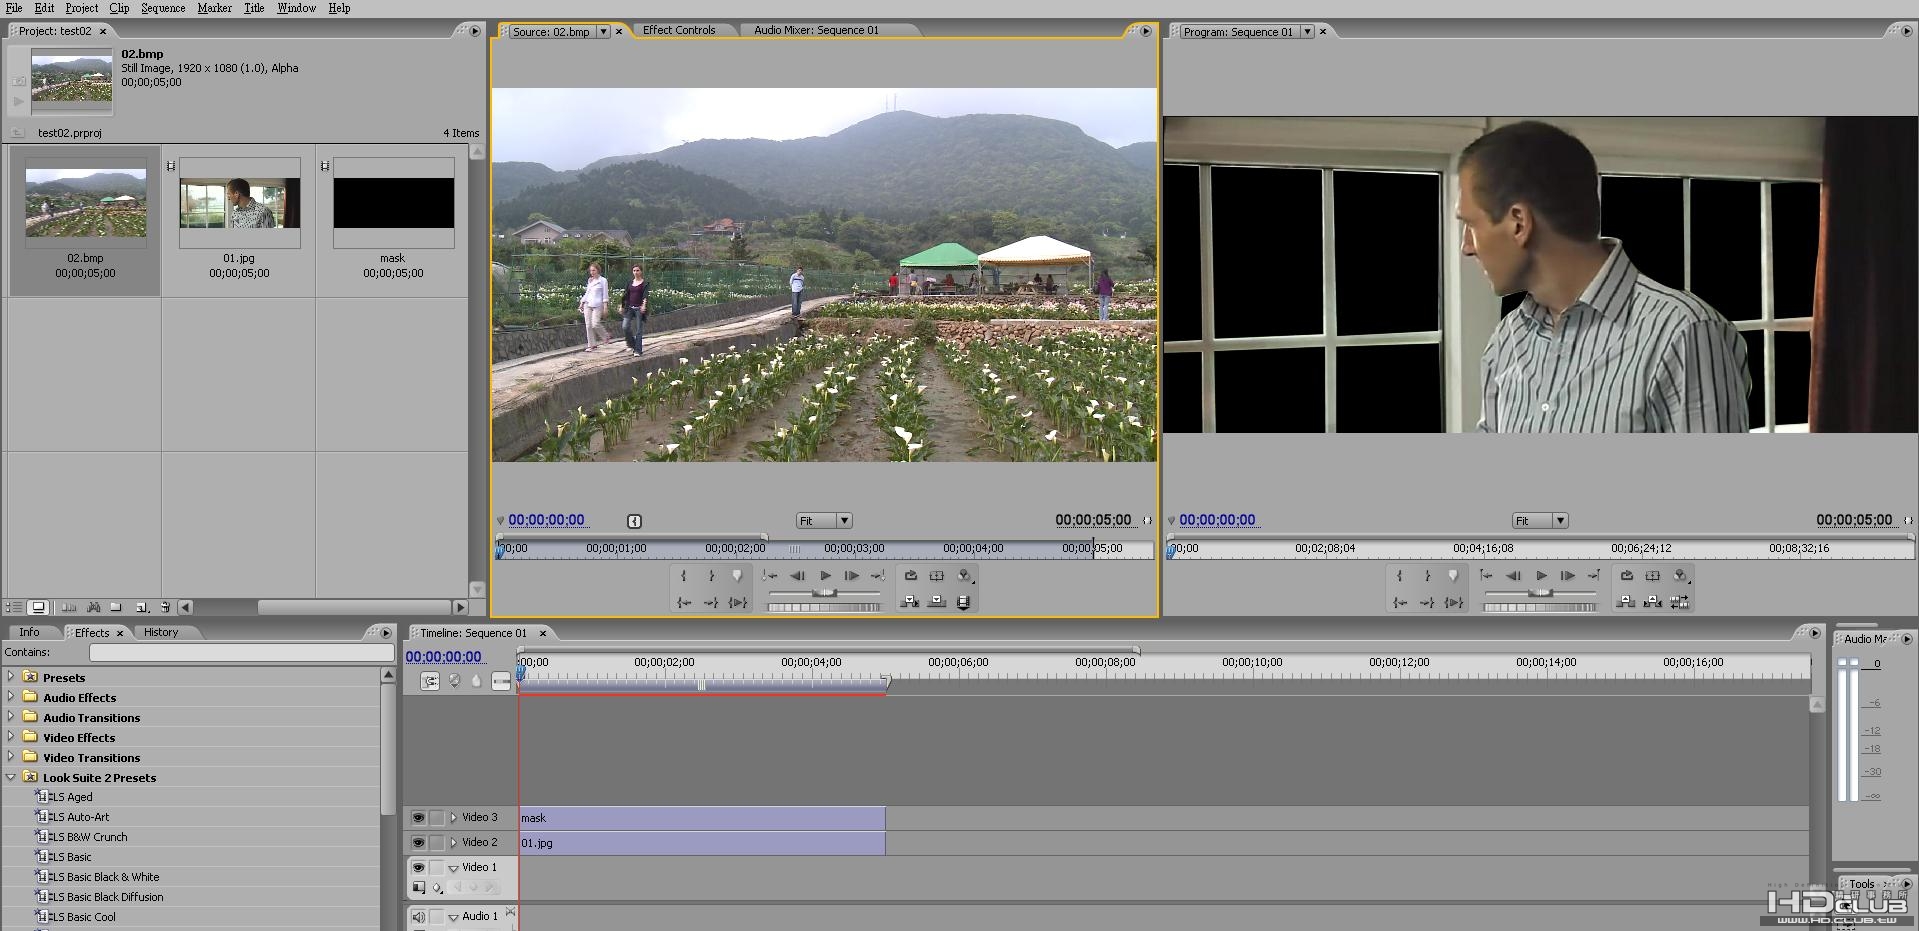
Task: Hide the Video 3 track output
Action: click(418, 818)
